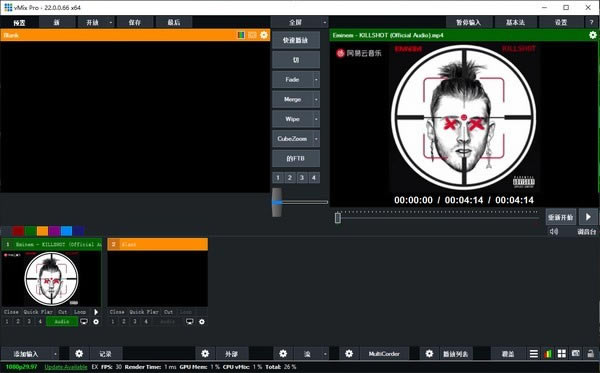Click the lock icon in bottom bar

click(x=590, y=353)
